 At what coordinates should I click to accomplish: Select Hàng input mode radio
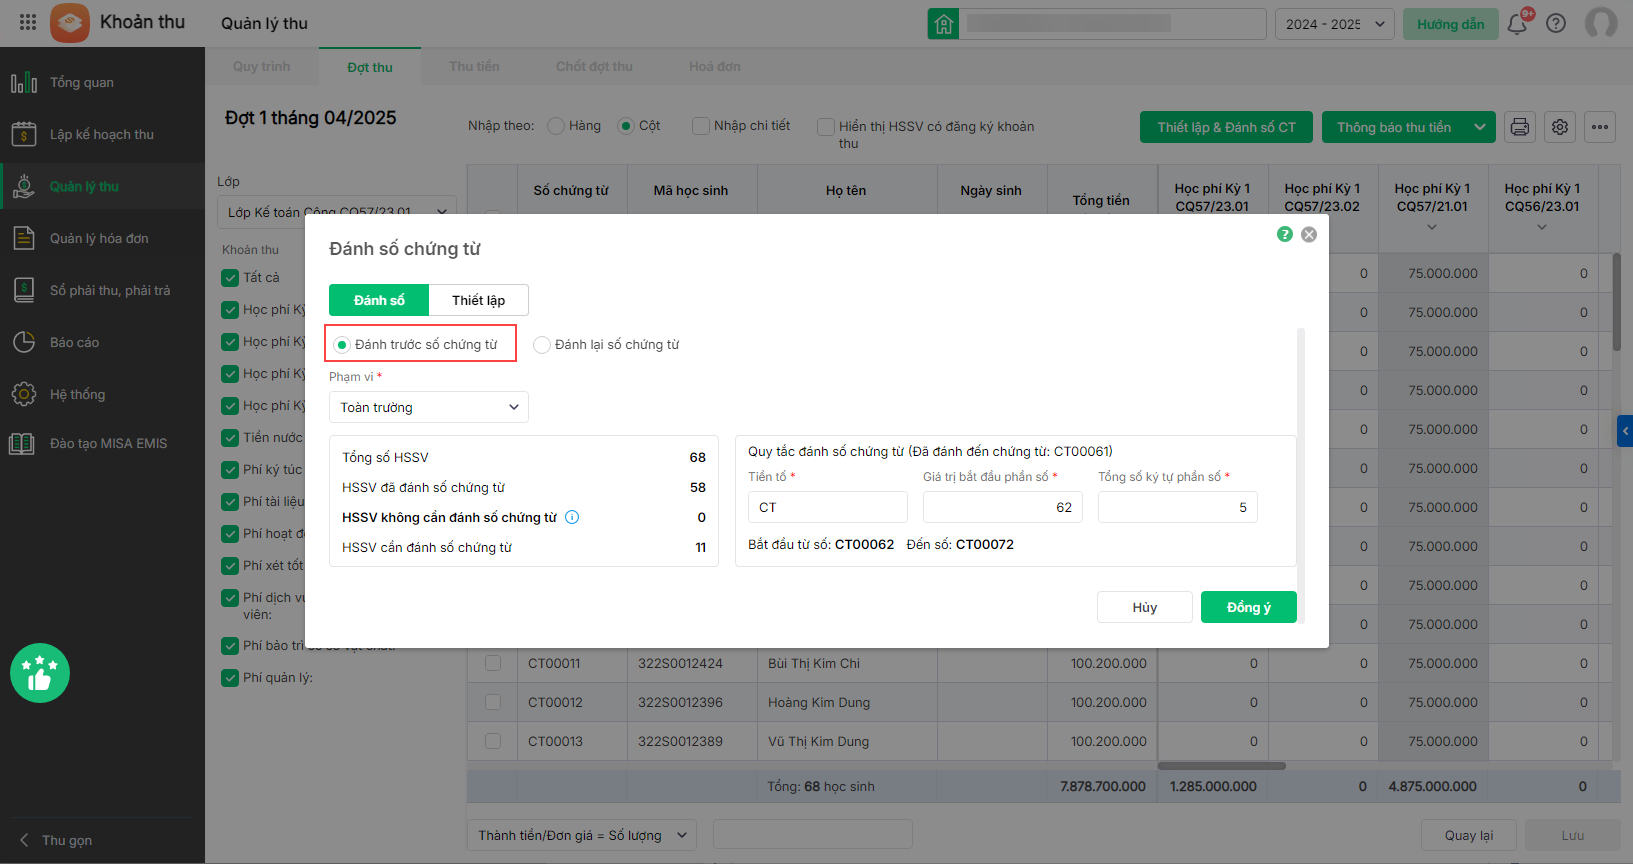click(x=556, y=126)
